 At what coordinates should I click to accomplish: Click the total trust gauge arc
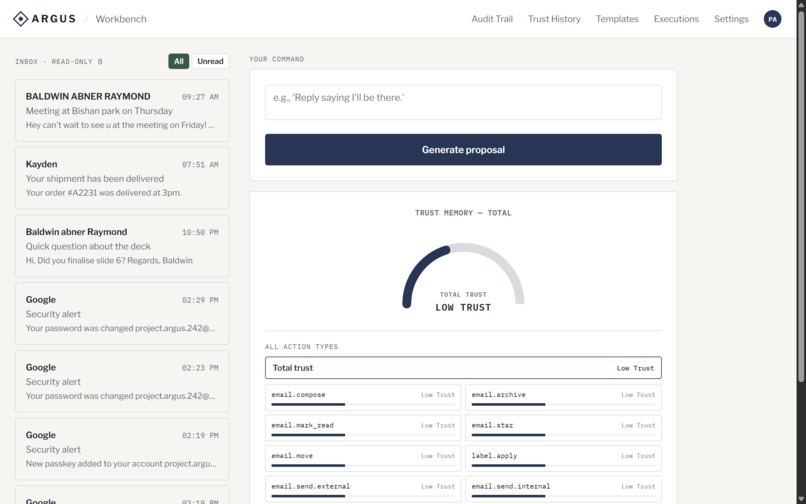[463, 275]
